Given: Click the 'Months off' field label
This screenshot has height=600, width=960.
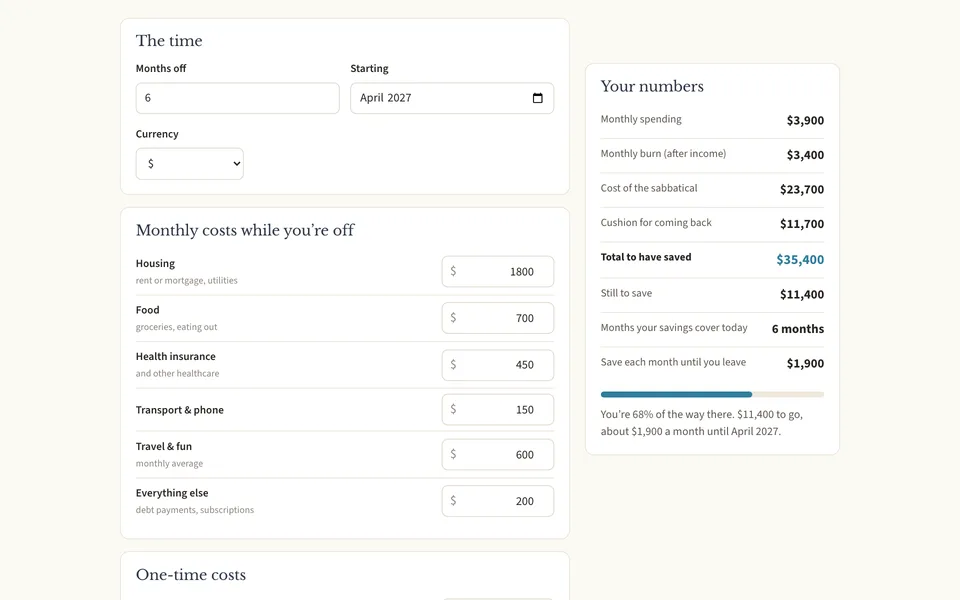Looking at the screenshot, I should [x=161, y=69].
